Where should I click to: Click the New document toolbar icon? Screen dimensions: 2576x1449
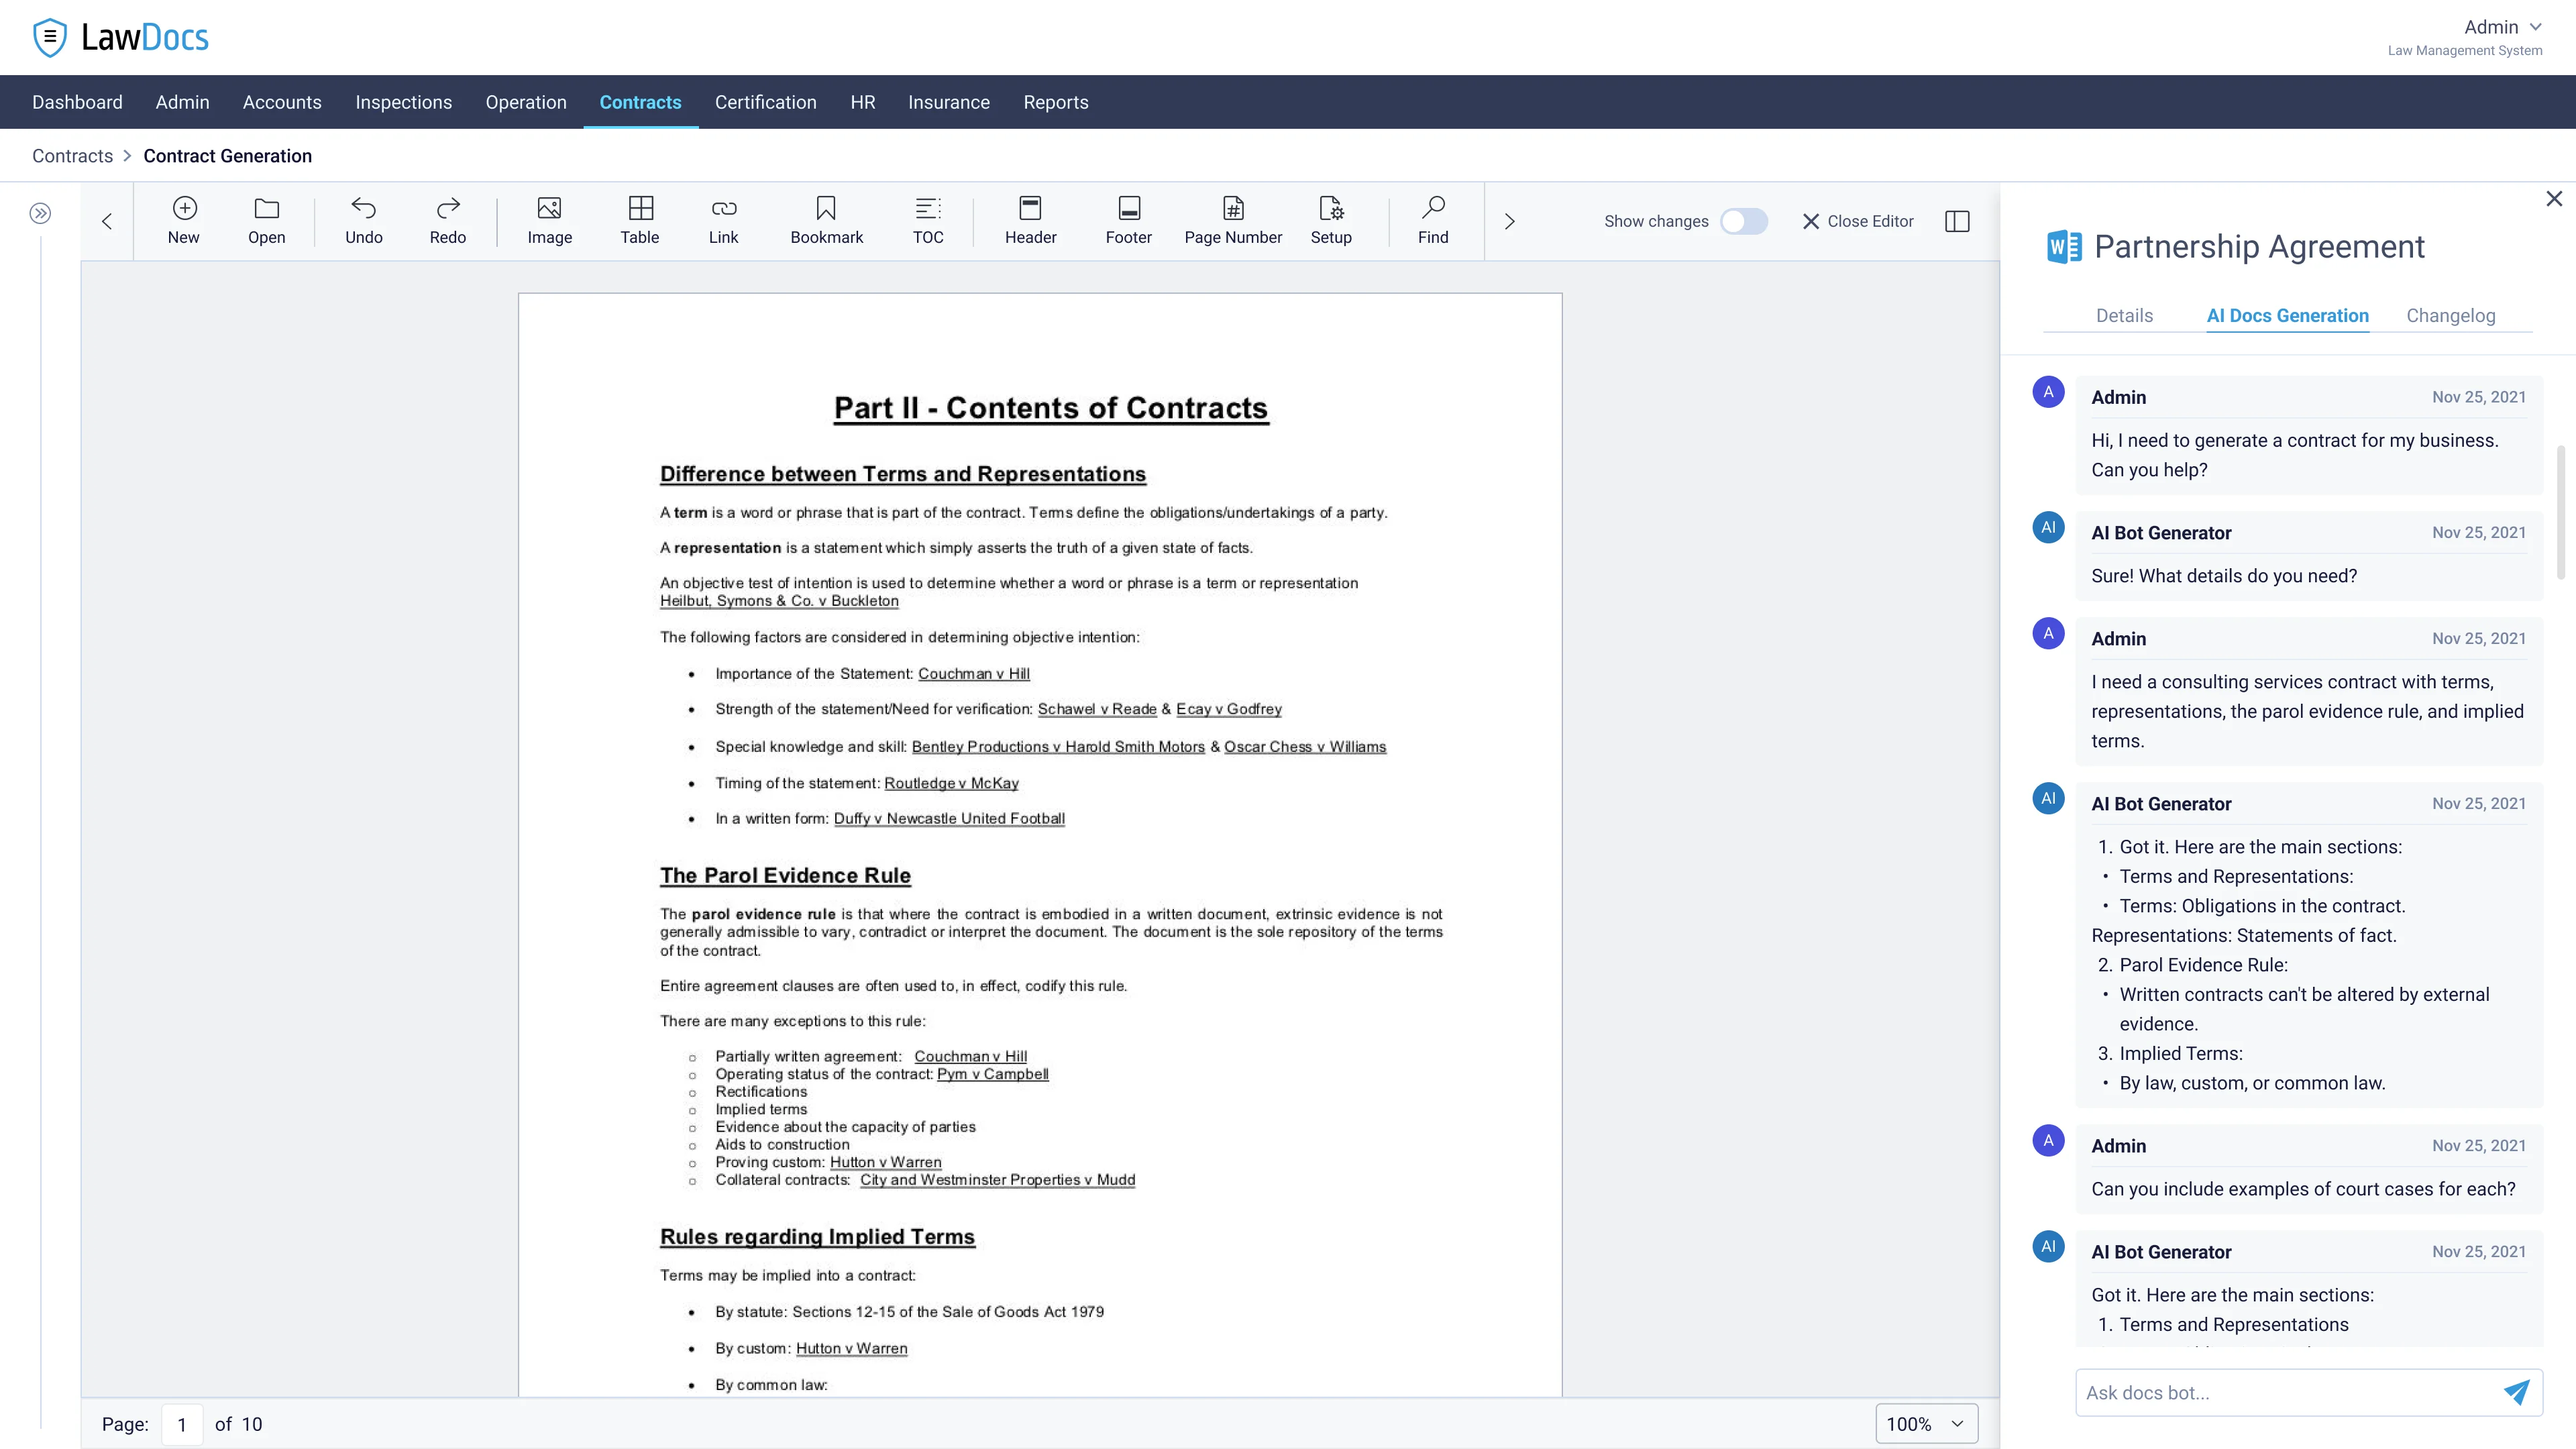[x=184, y=221]
